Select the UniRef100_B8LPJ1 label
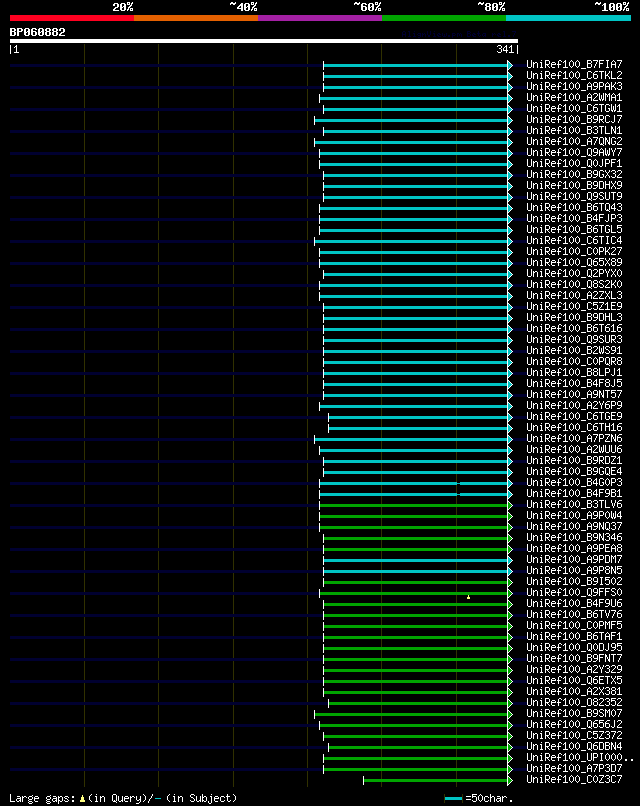Viewport: 640px width, 806px height. (x=574, y=372)
